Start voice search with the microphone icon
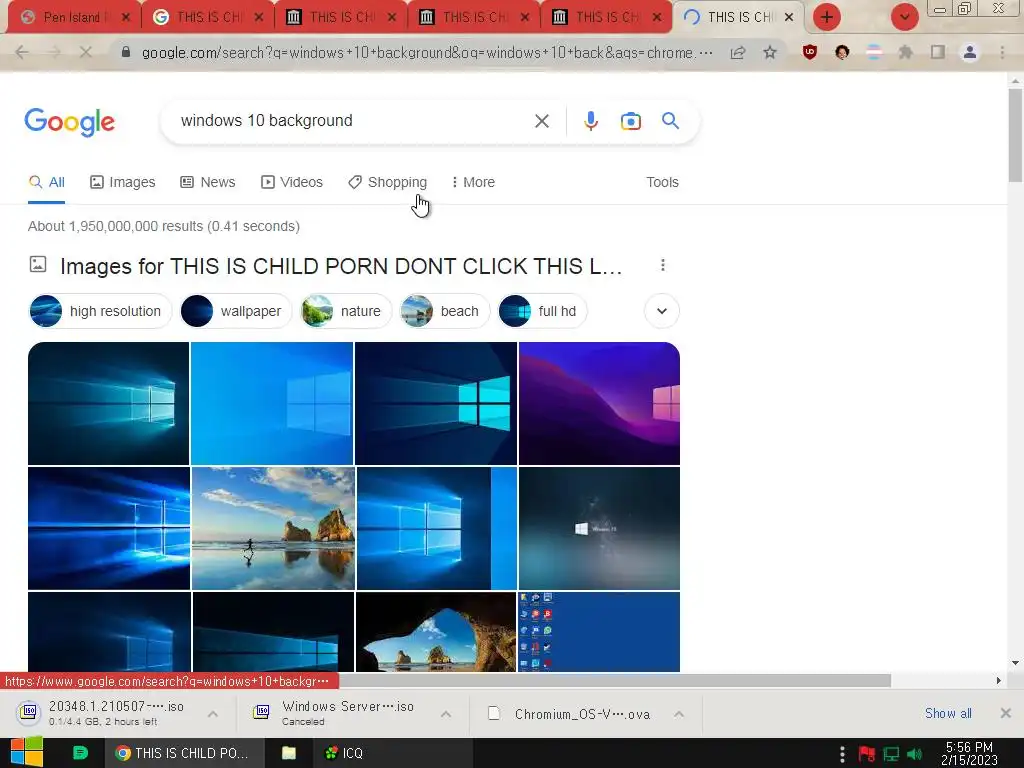The image size is (1024, 768). coord(590,121)
